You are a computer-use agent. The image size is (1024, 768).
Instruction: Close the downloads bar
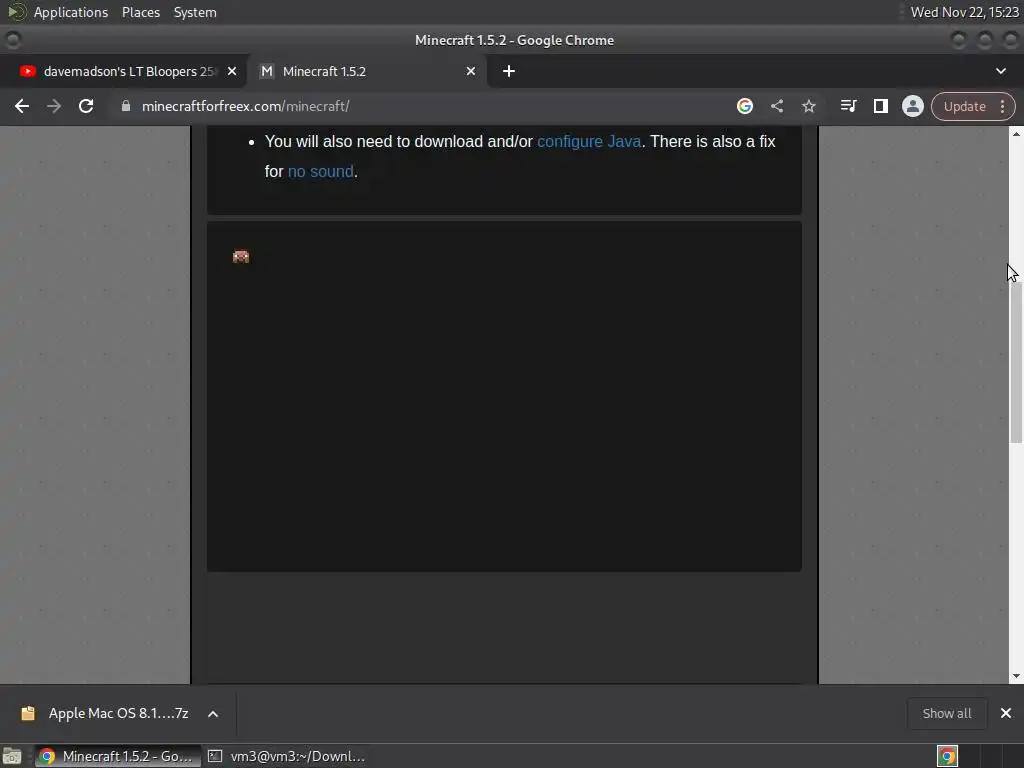pos(1006,713)
